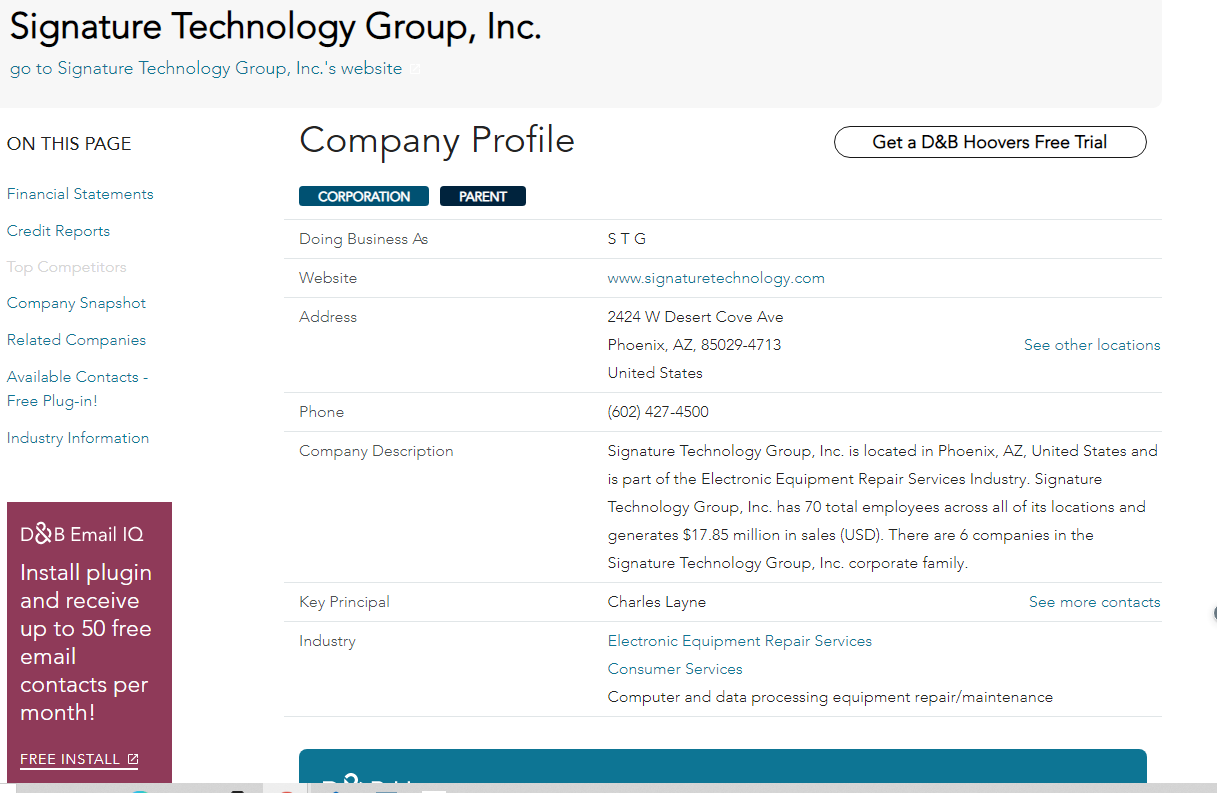Click the D&B Email IQ heading
This screenshot has height=793, width=1217.
pyautogui.click(x=82, y=534)
